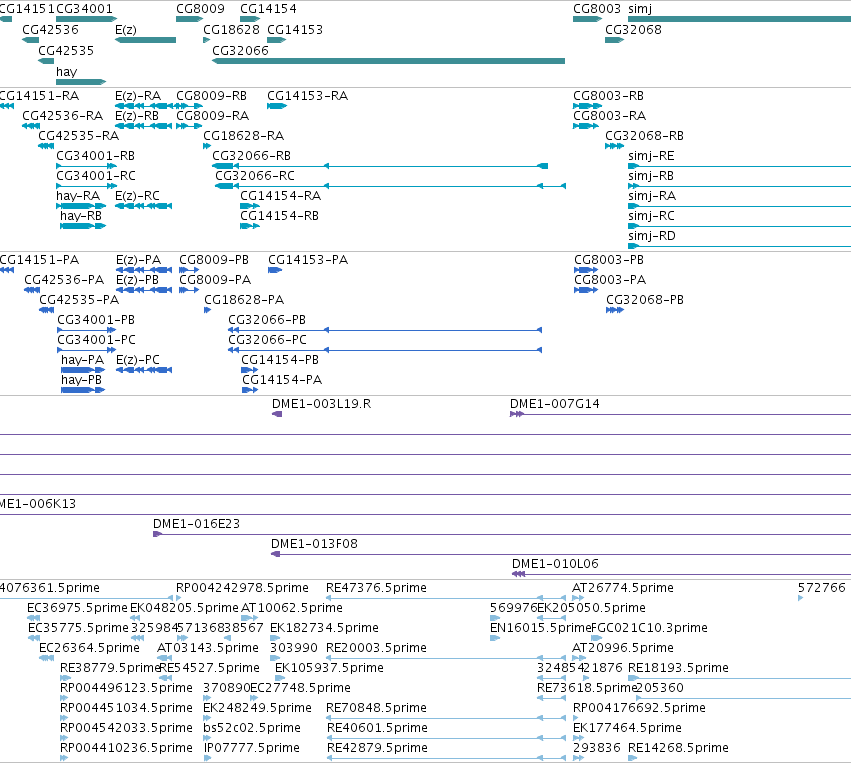Click protein CG32066-PB label
The width and height of the screenshot is (851, 763).
pos(266,320)
